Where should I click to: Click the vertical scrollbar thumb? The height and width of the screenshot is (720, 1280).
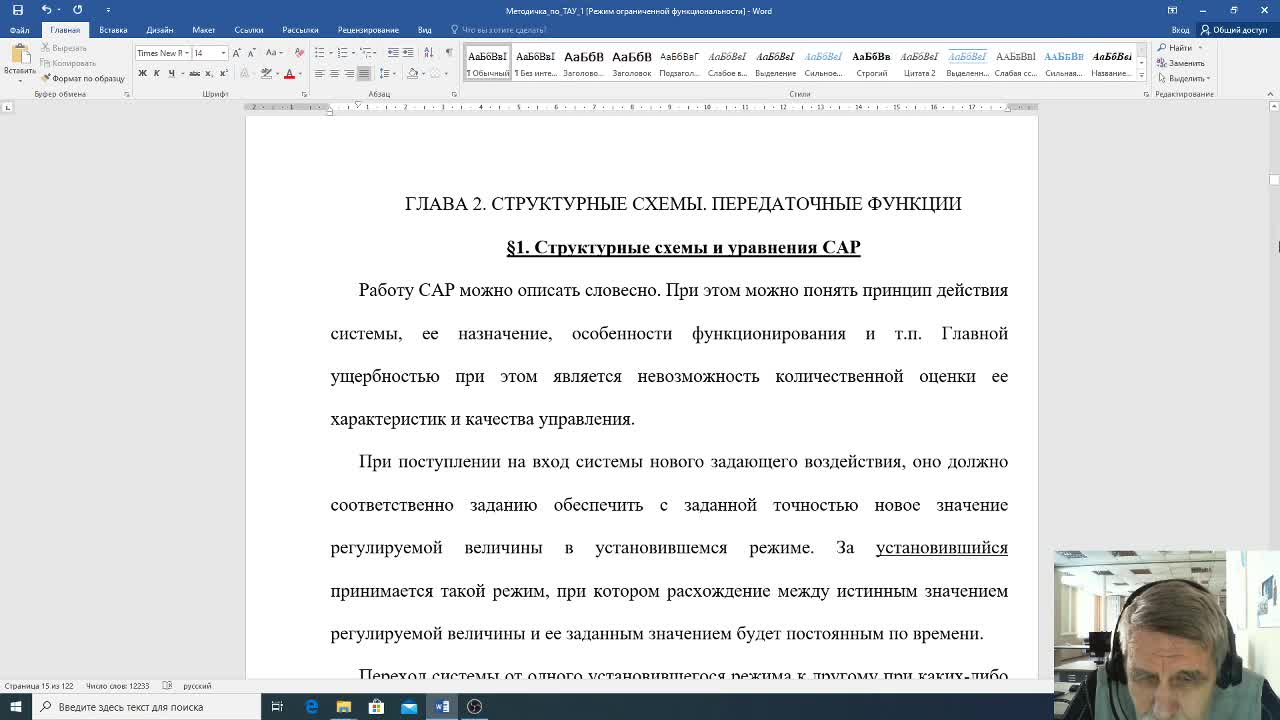tap(1274, 180)
